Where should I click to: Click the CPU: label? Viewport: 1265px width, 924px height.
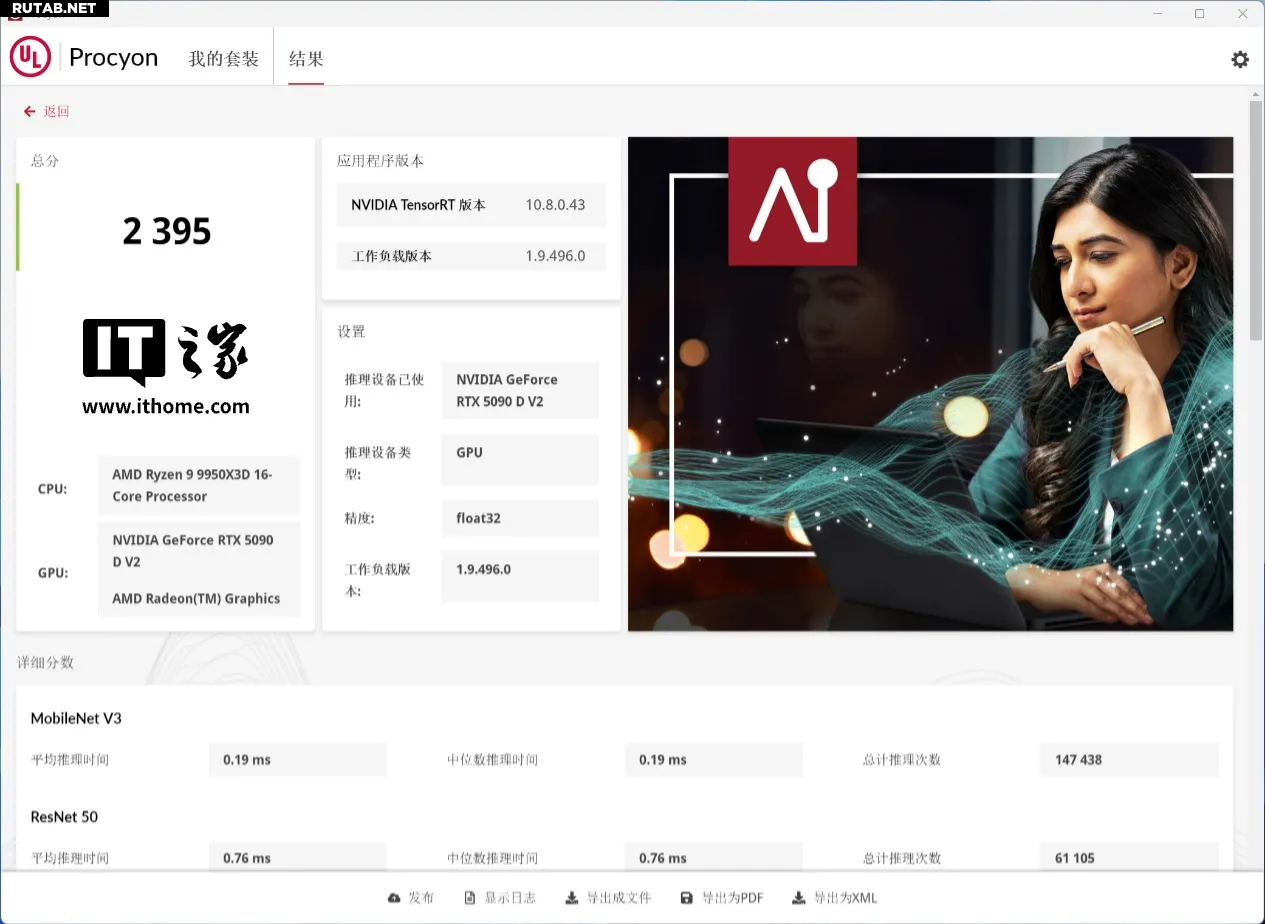53,490
